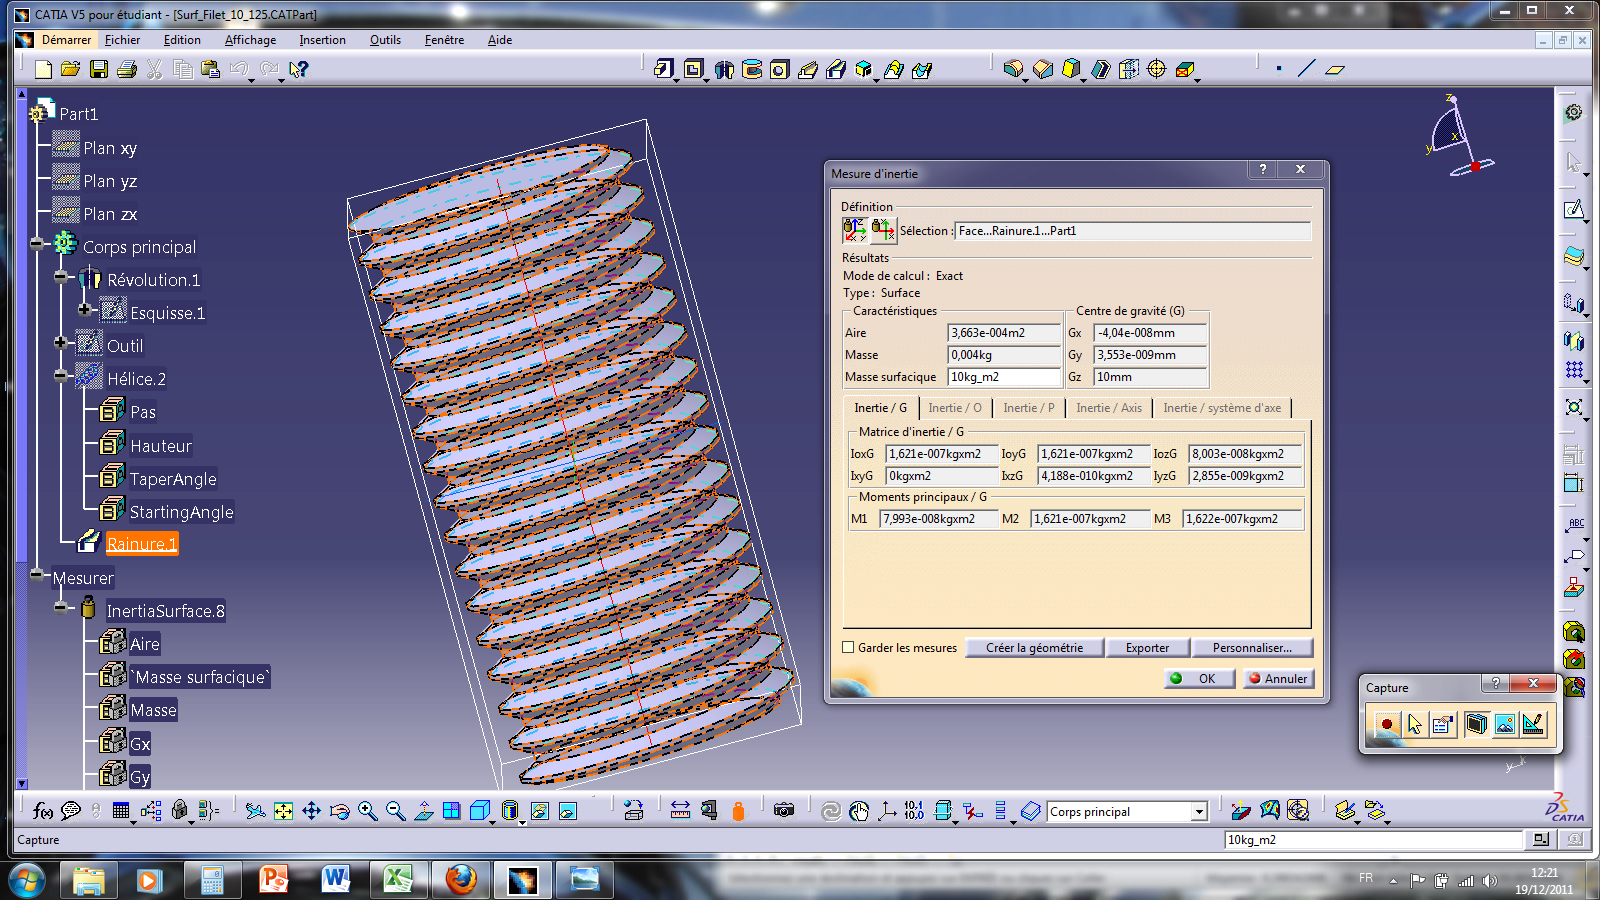Image resolution: width=1600 pixels, height=900 pixels.
Task: Click the Zoom Out magnifier icon
Action: 396,811
